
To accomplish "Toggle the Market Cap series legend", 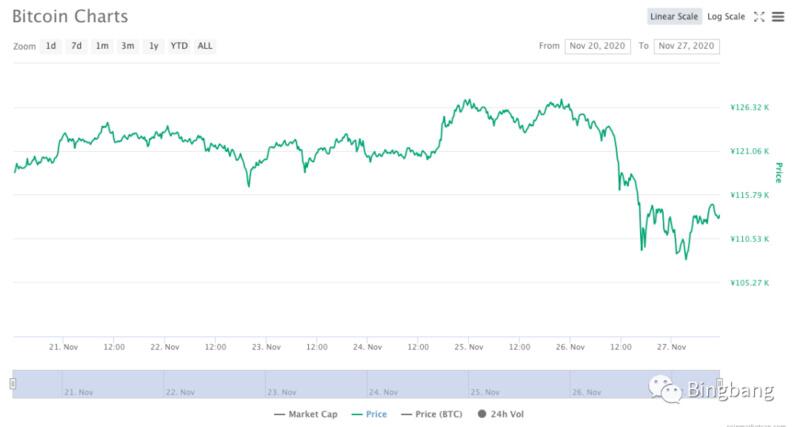I will click(306, 413).
